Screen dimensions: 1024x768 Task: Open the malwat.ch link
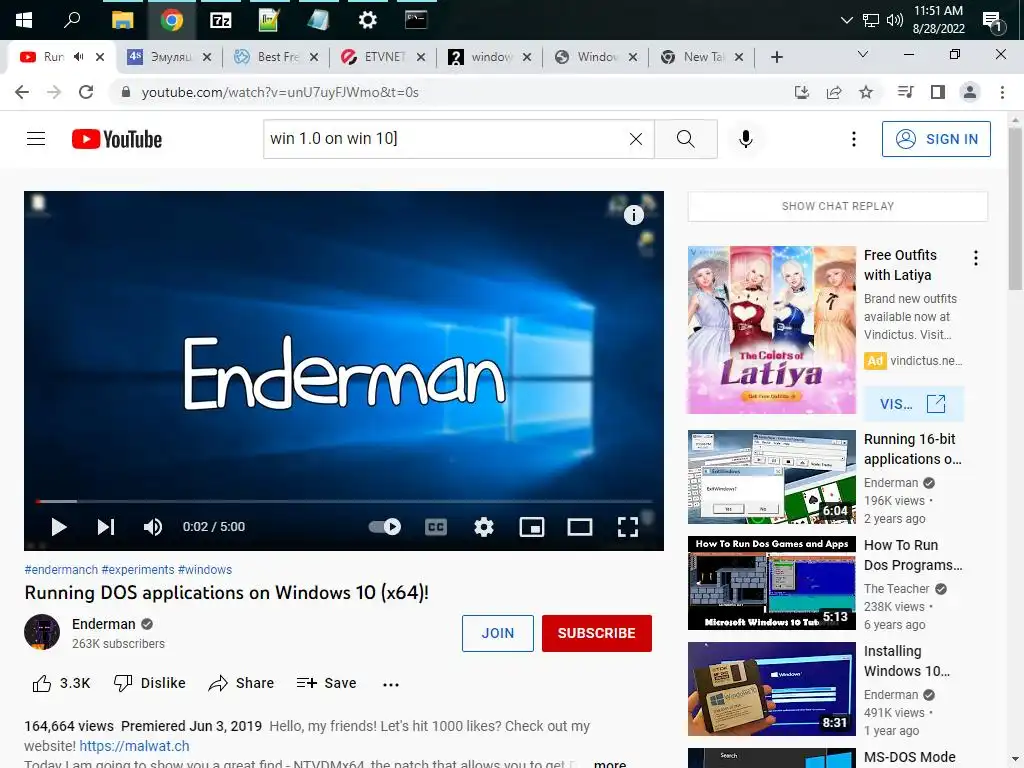coord(134,746)
